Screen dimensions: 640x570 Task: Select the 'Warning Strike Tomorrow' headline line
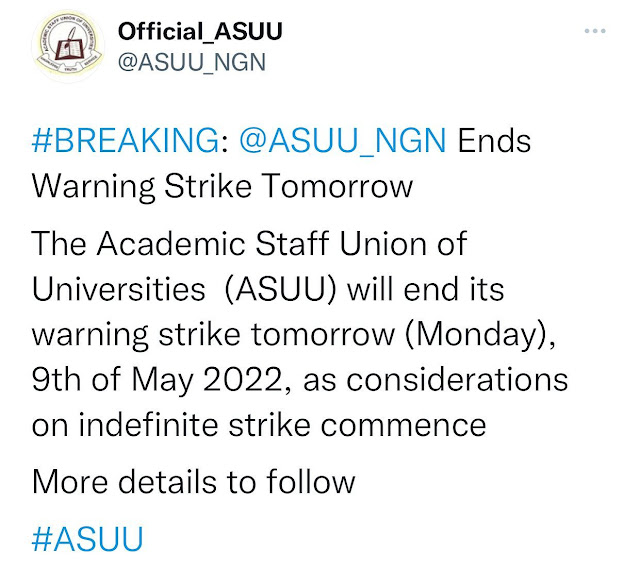222,186
